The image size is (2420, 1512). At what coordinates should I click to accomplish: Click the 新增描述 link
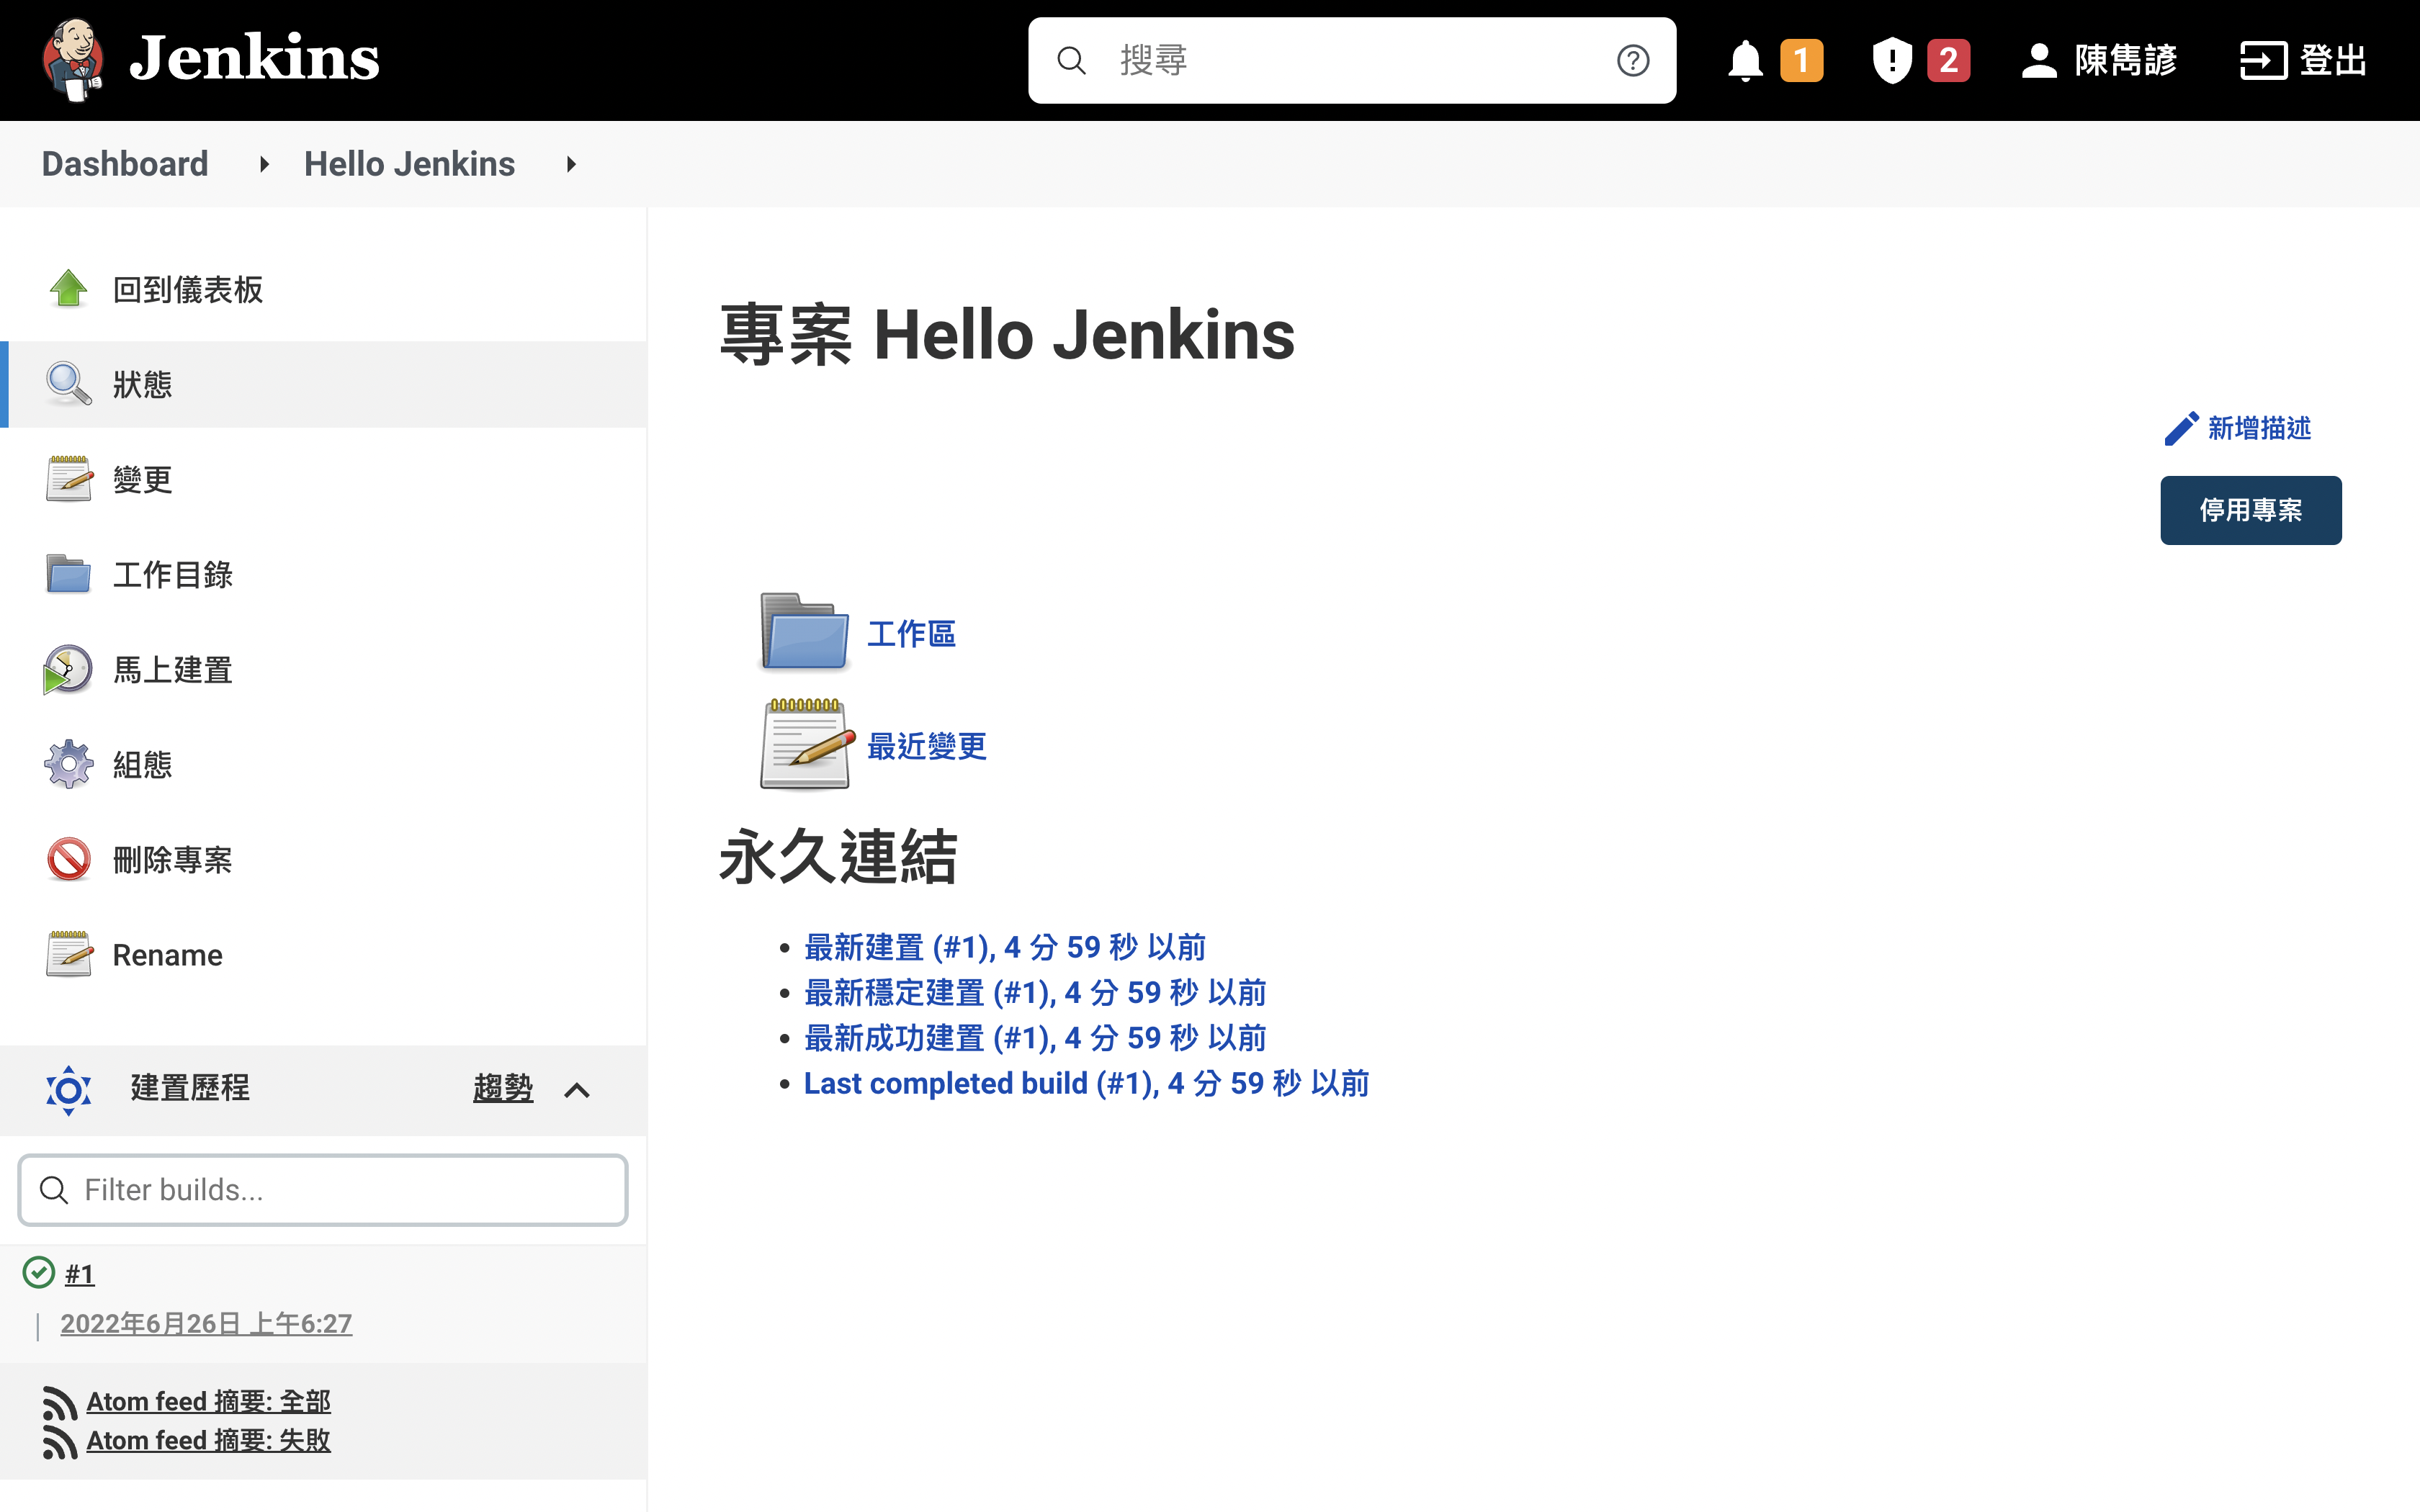coord(2259,428)
